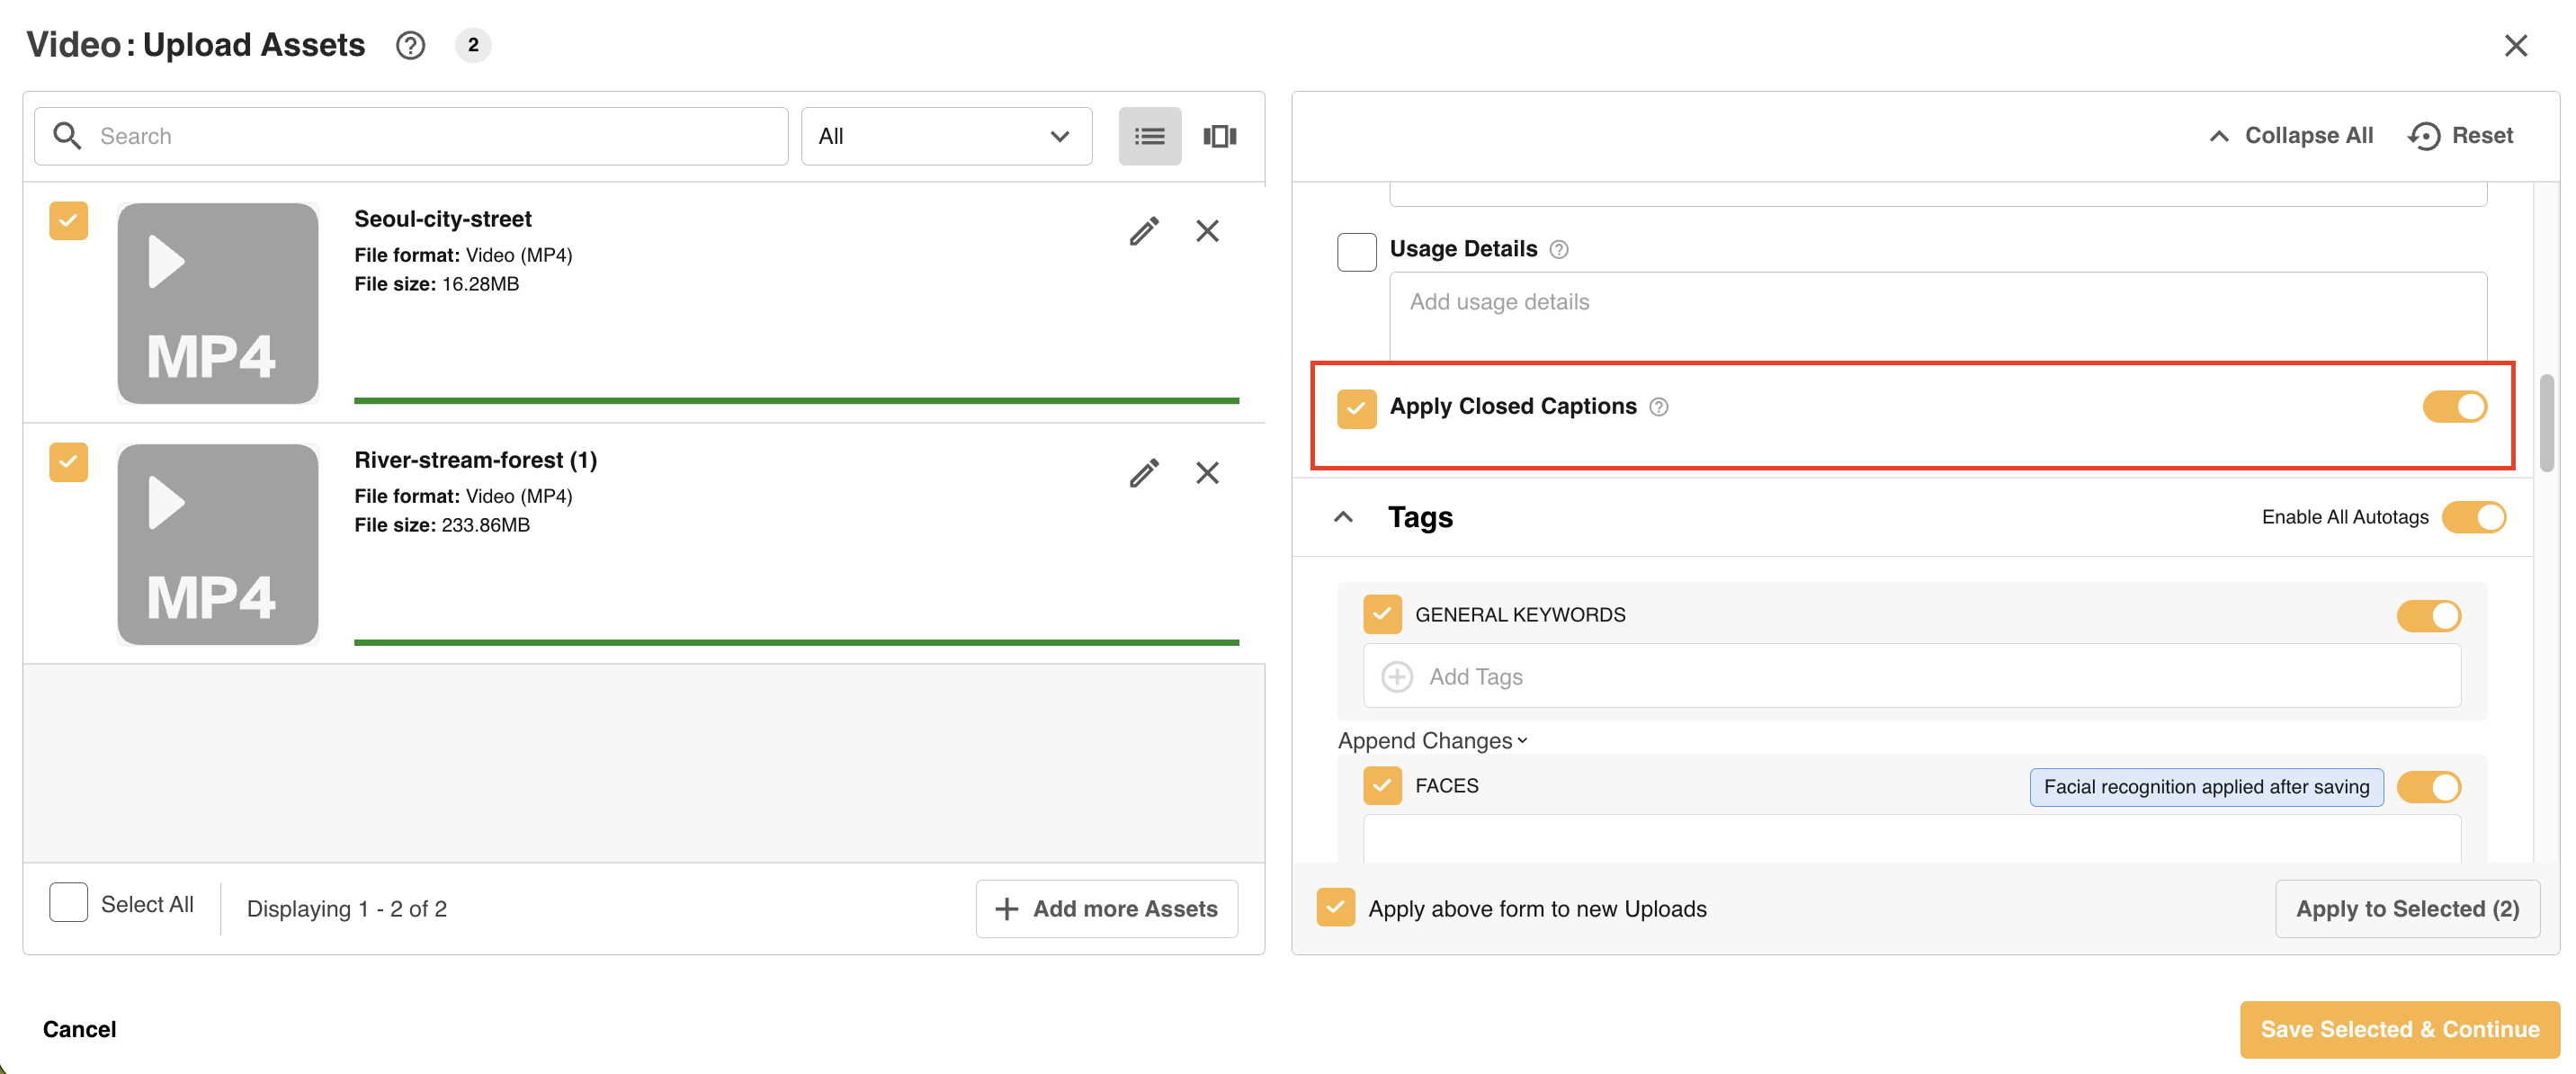
Task: Remove River-stream-forest (1) asset with X icon
Action: 1207,473
